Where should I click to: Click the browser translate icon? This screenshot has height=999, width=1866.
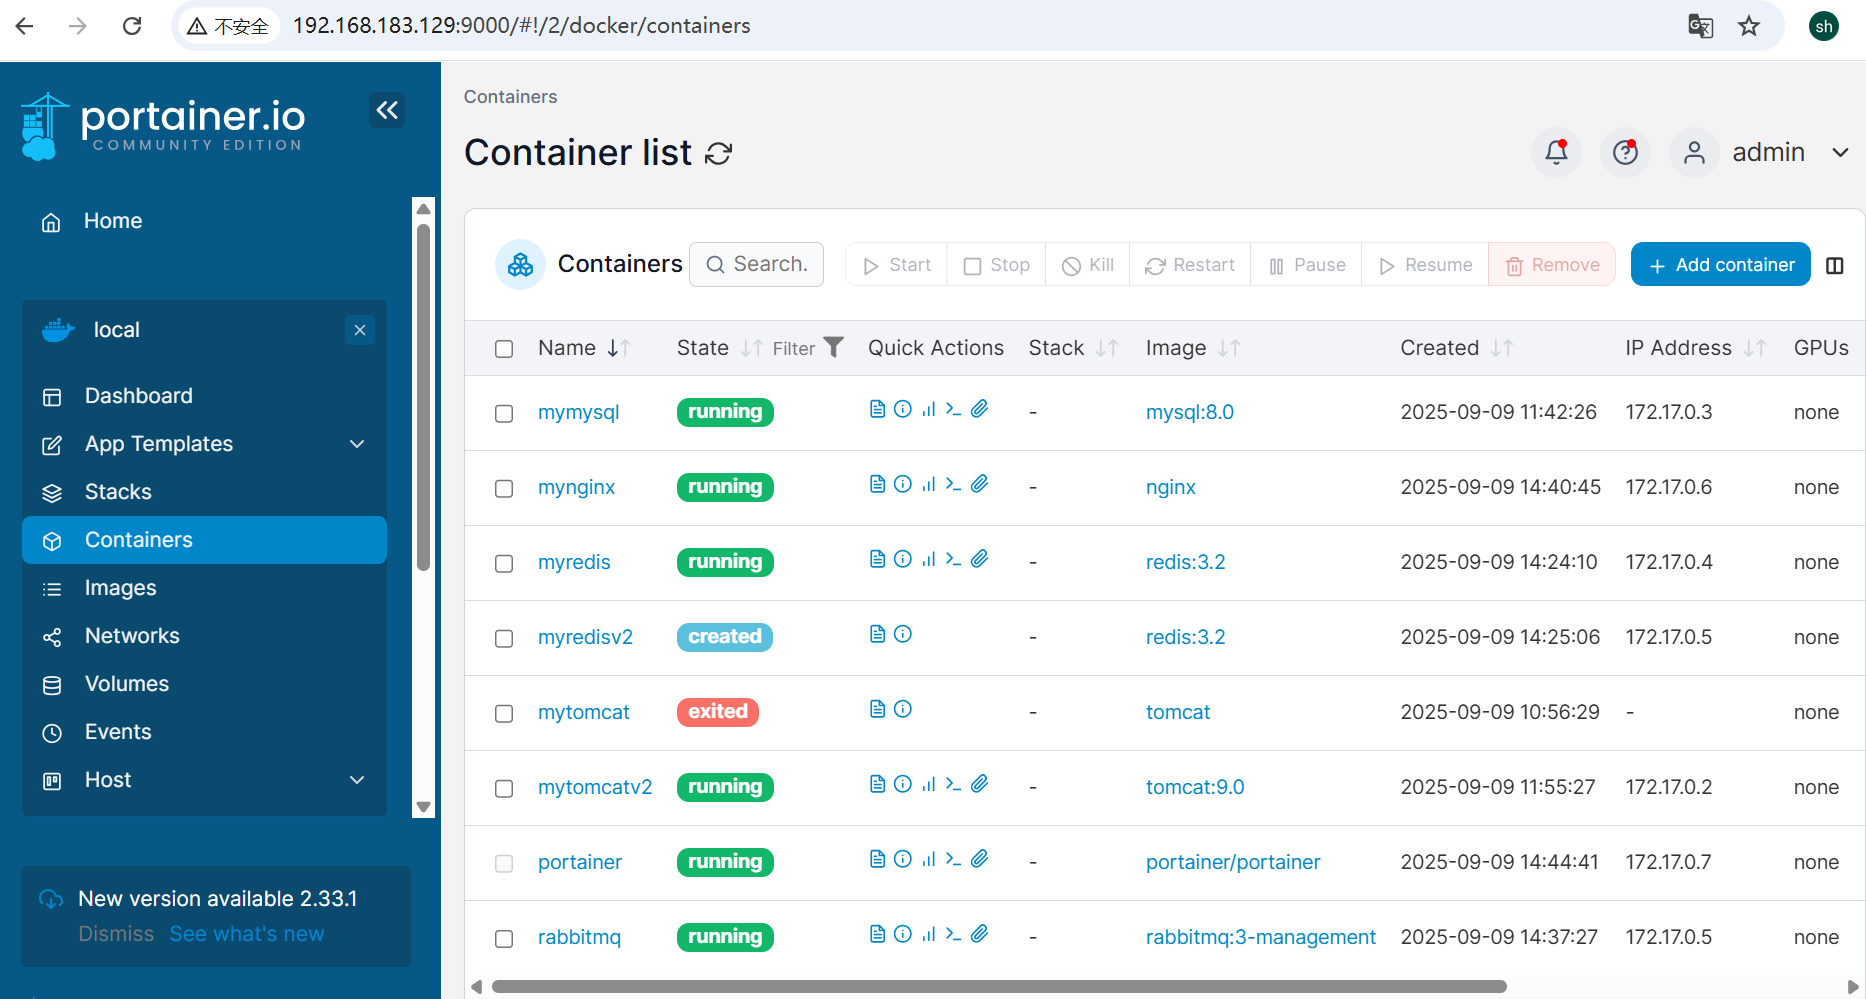(x=1700, y=26)
